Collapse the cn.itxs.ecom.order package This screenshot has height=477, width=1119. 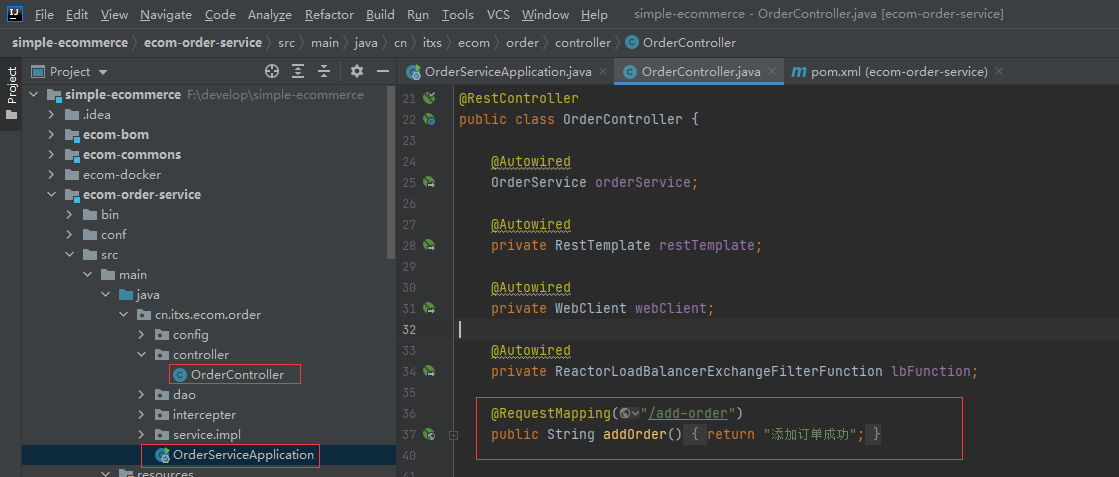(x=123, y=315)
